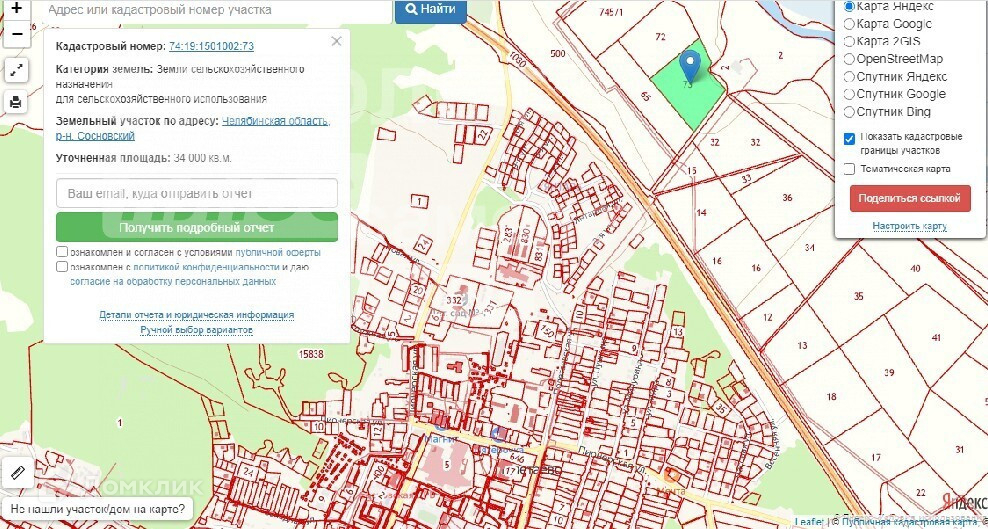Click parcel labeled 31 on map
This screenshot has width=988, height=529.
point(960,449)
